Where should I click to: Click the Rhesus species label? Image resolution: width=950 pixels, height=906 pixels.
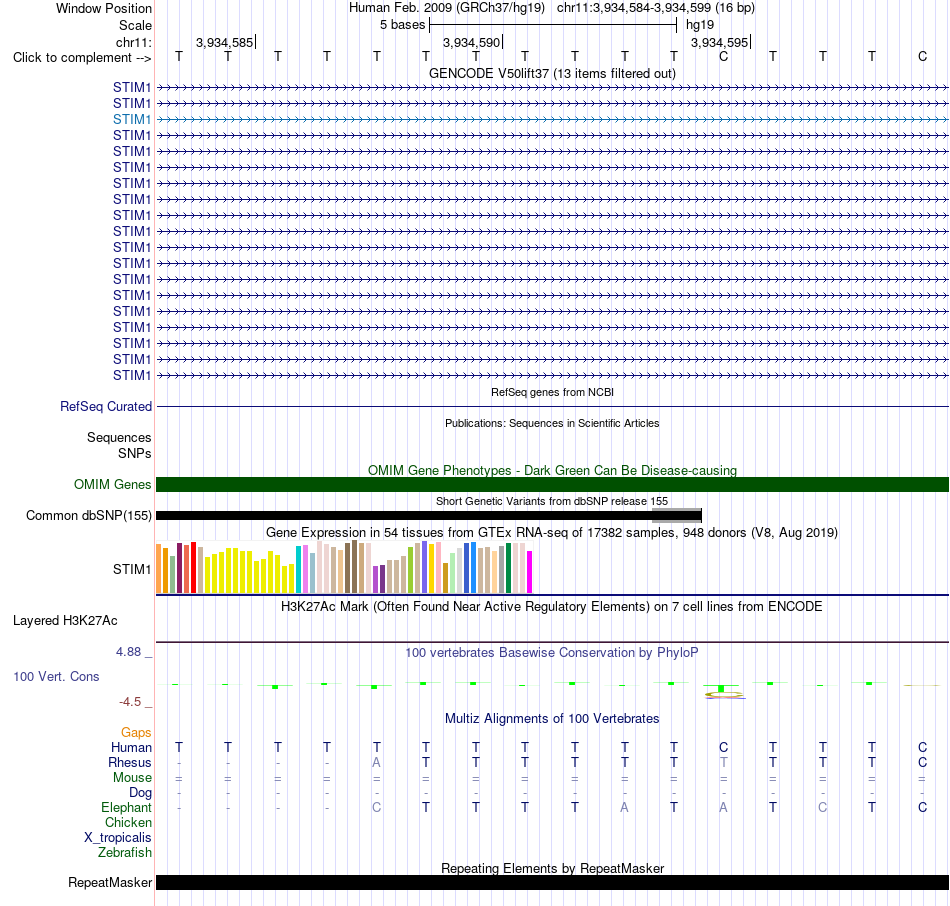[x=130, y=762]
